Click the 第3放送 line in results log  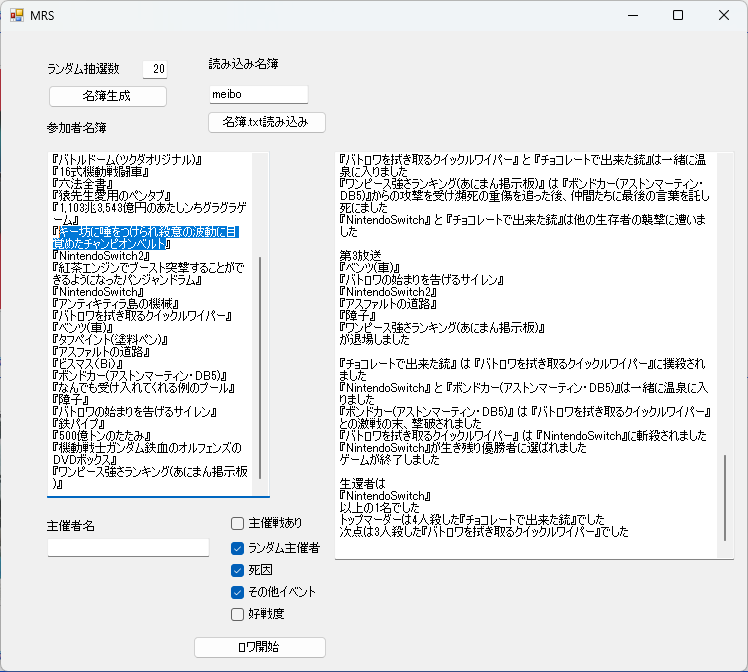(x=362, y=255)
